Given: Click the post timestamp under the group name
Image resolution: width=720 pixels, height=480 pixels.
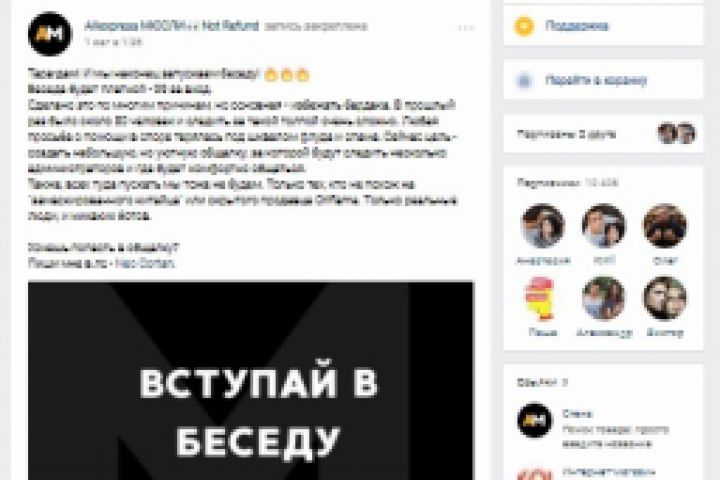Looking at the screenshot, I should point(113,42).
